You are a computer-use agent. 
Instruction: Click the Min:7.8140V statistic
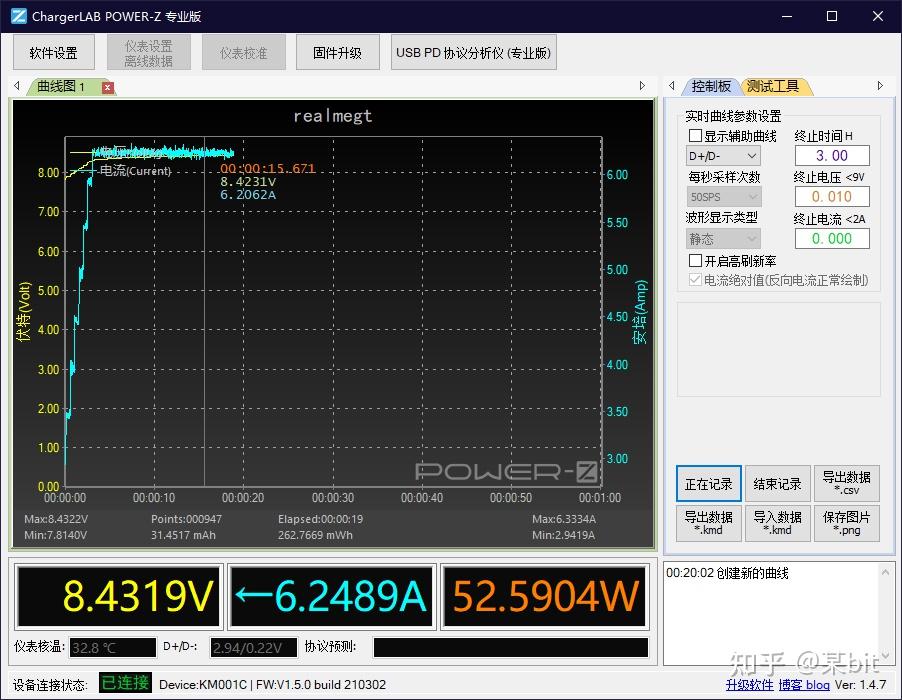point(55,535)
